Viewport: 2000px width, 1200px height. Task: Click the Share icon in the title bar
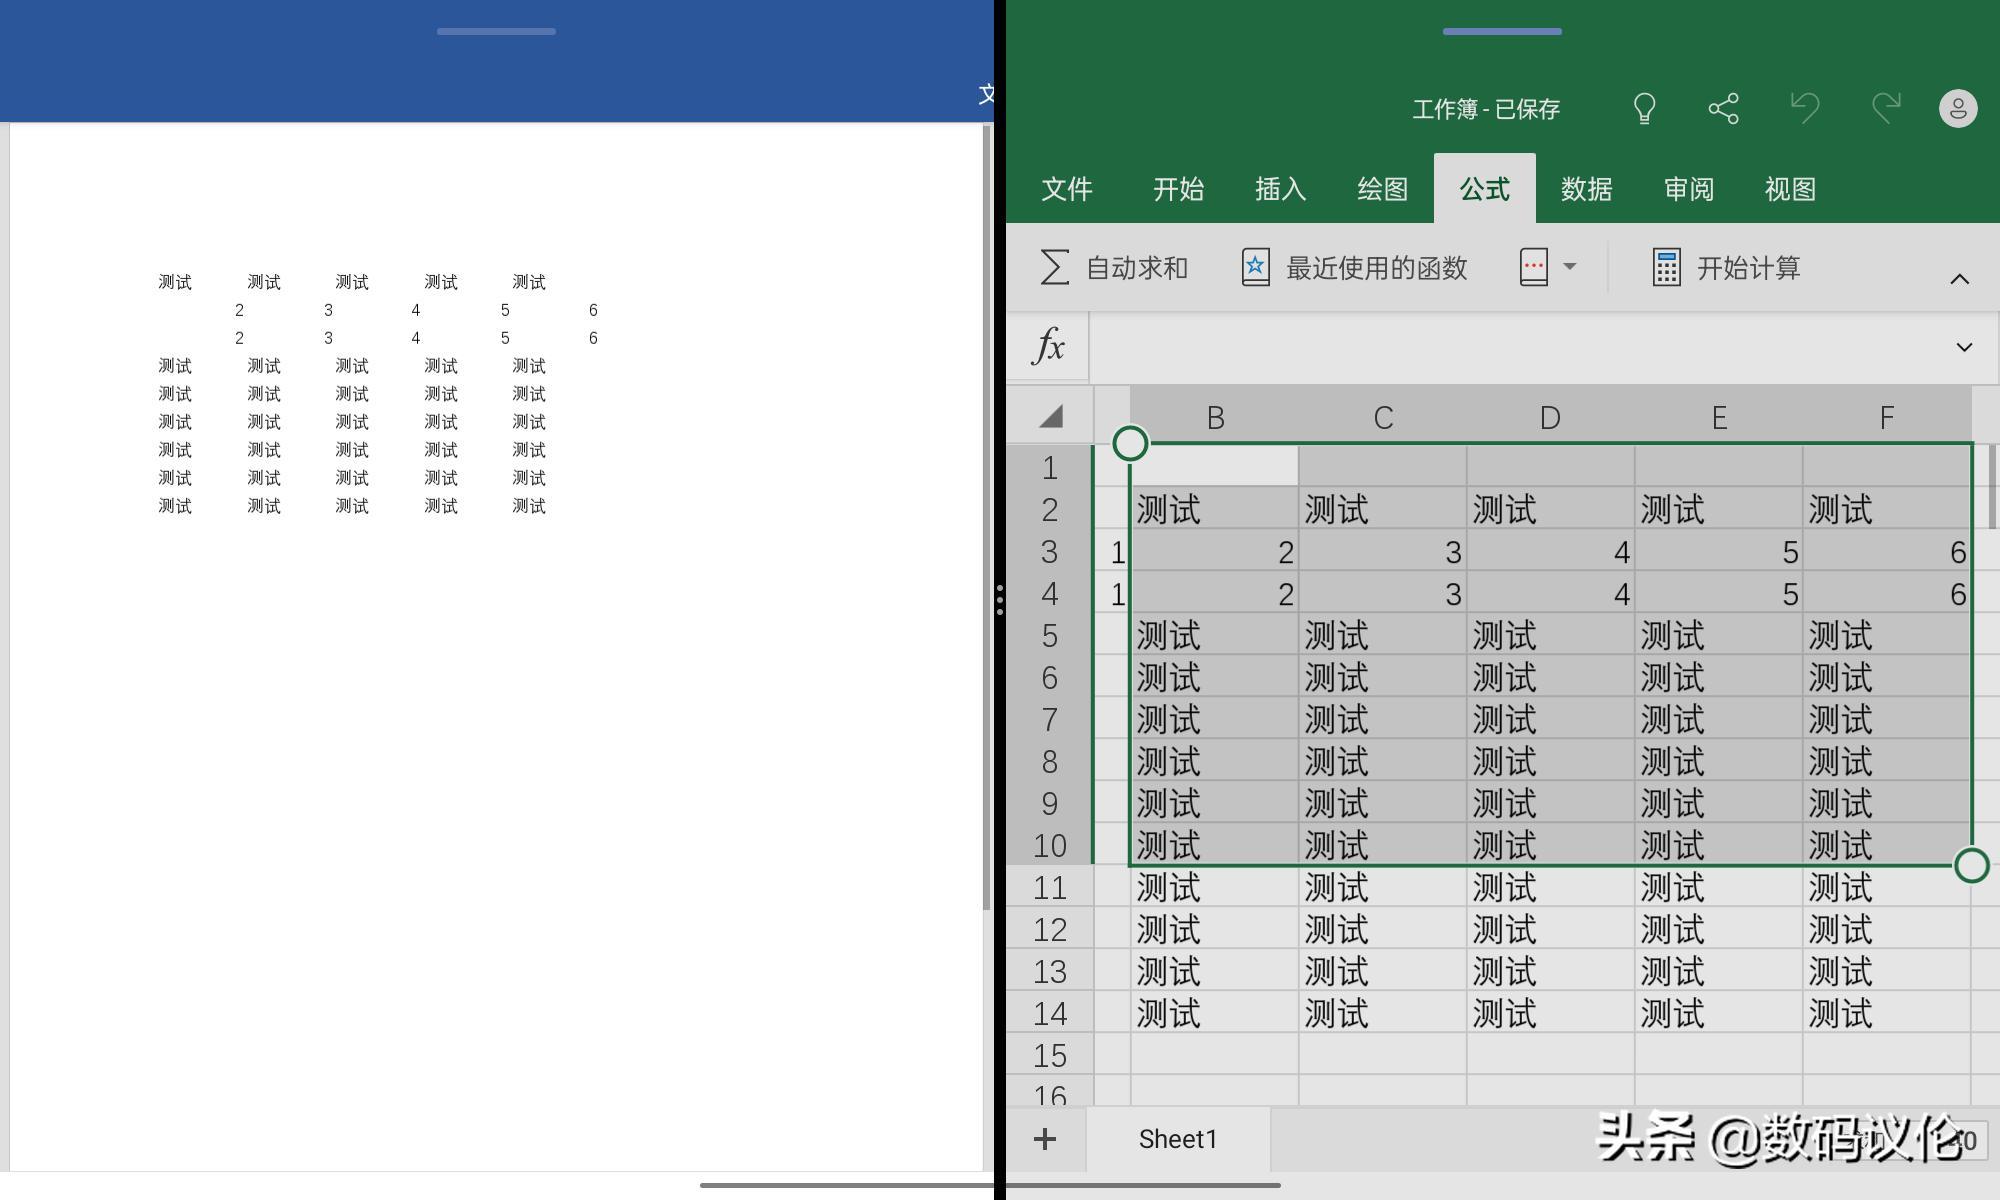[x=1723, y=108]
